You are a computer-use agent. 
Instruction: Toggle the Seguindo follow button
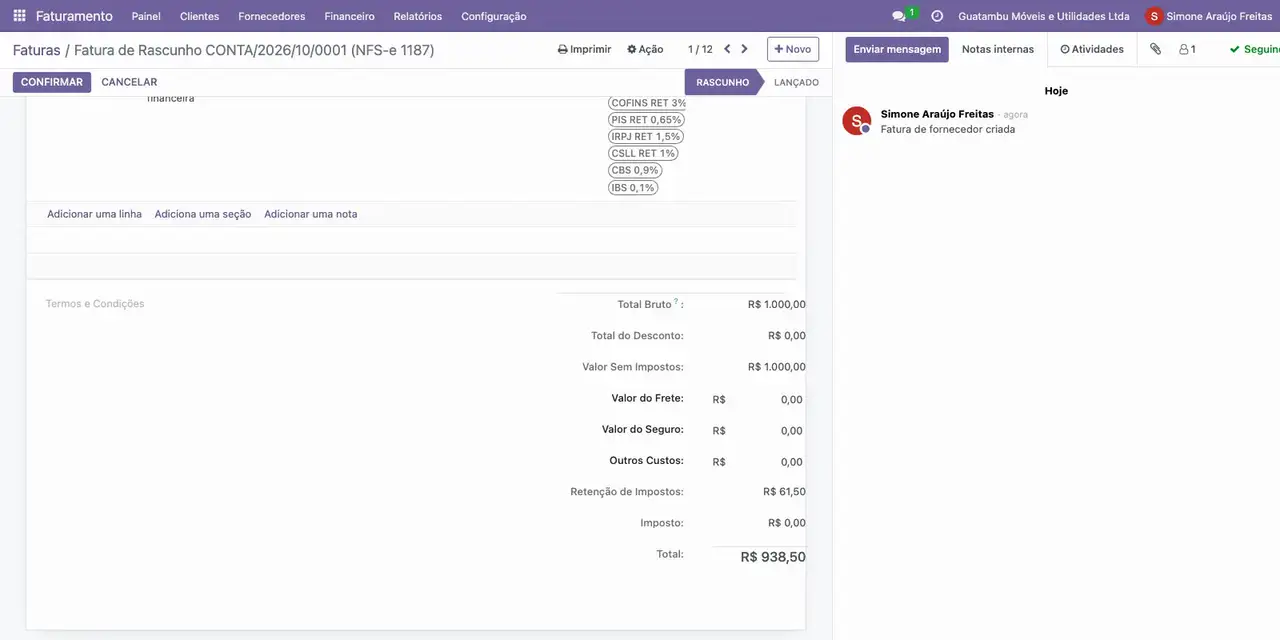click(1255, 49)
